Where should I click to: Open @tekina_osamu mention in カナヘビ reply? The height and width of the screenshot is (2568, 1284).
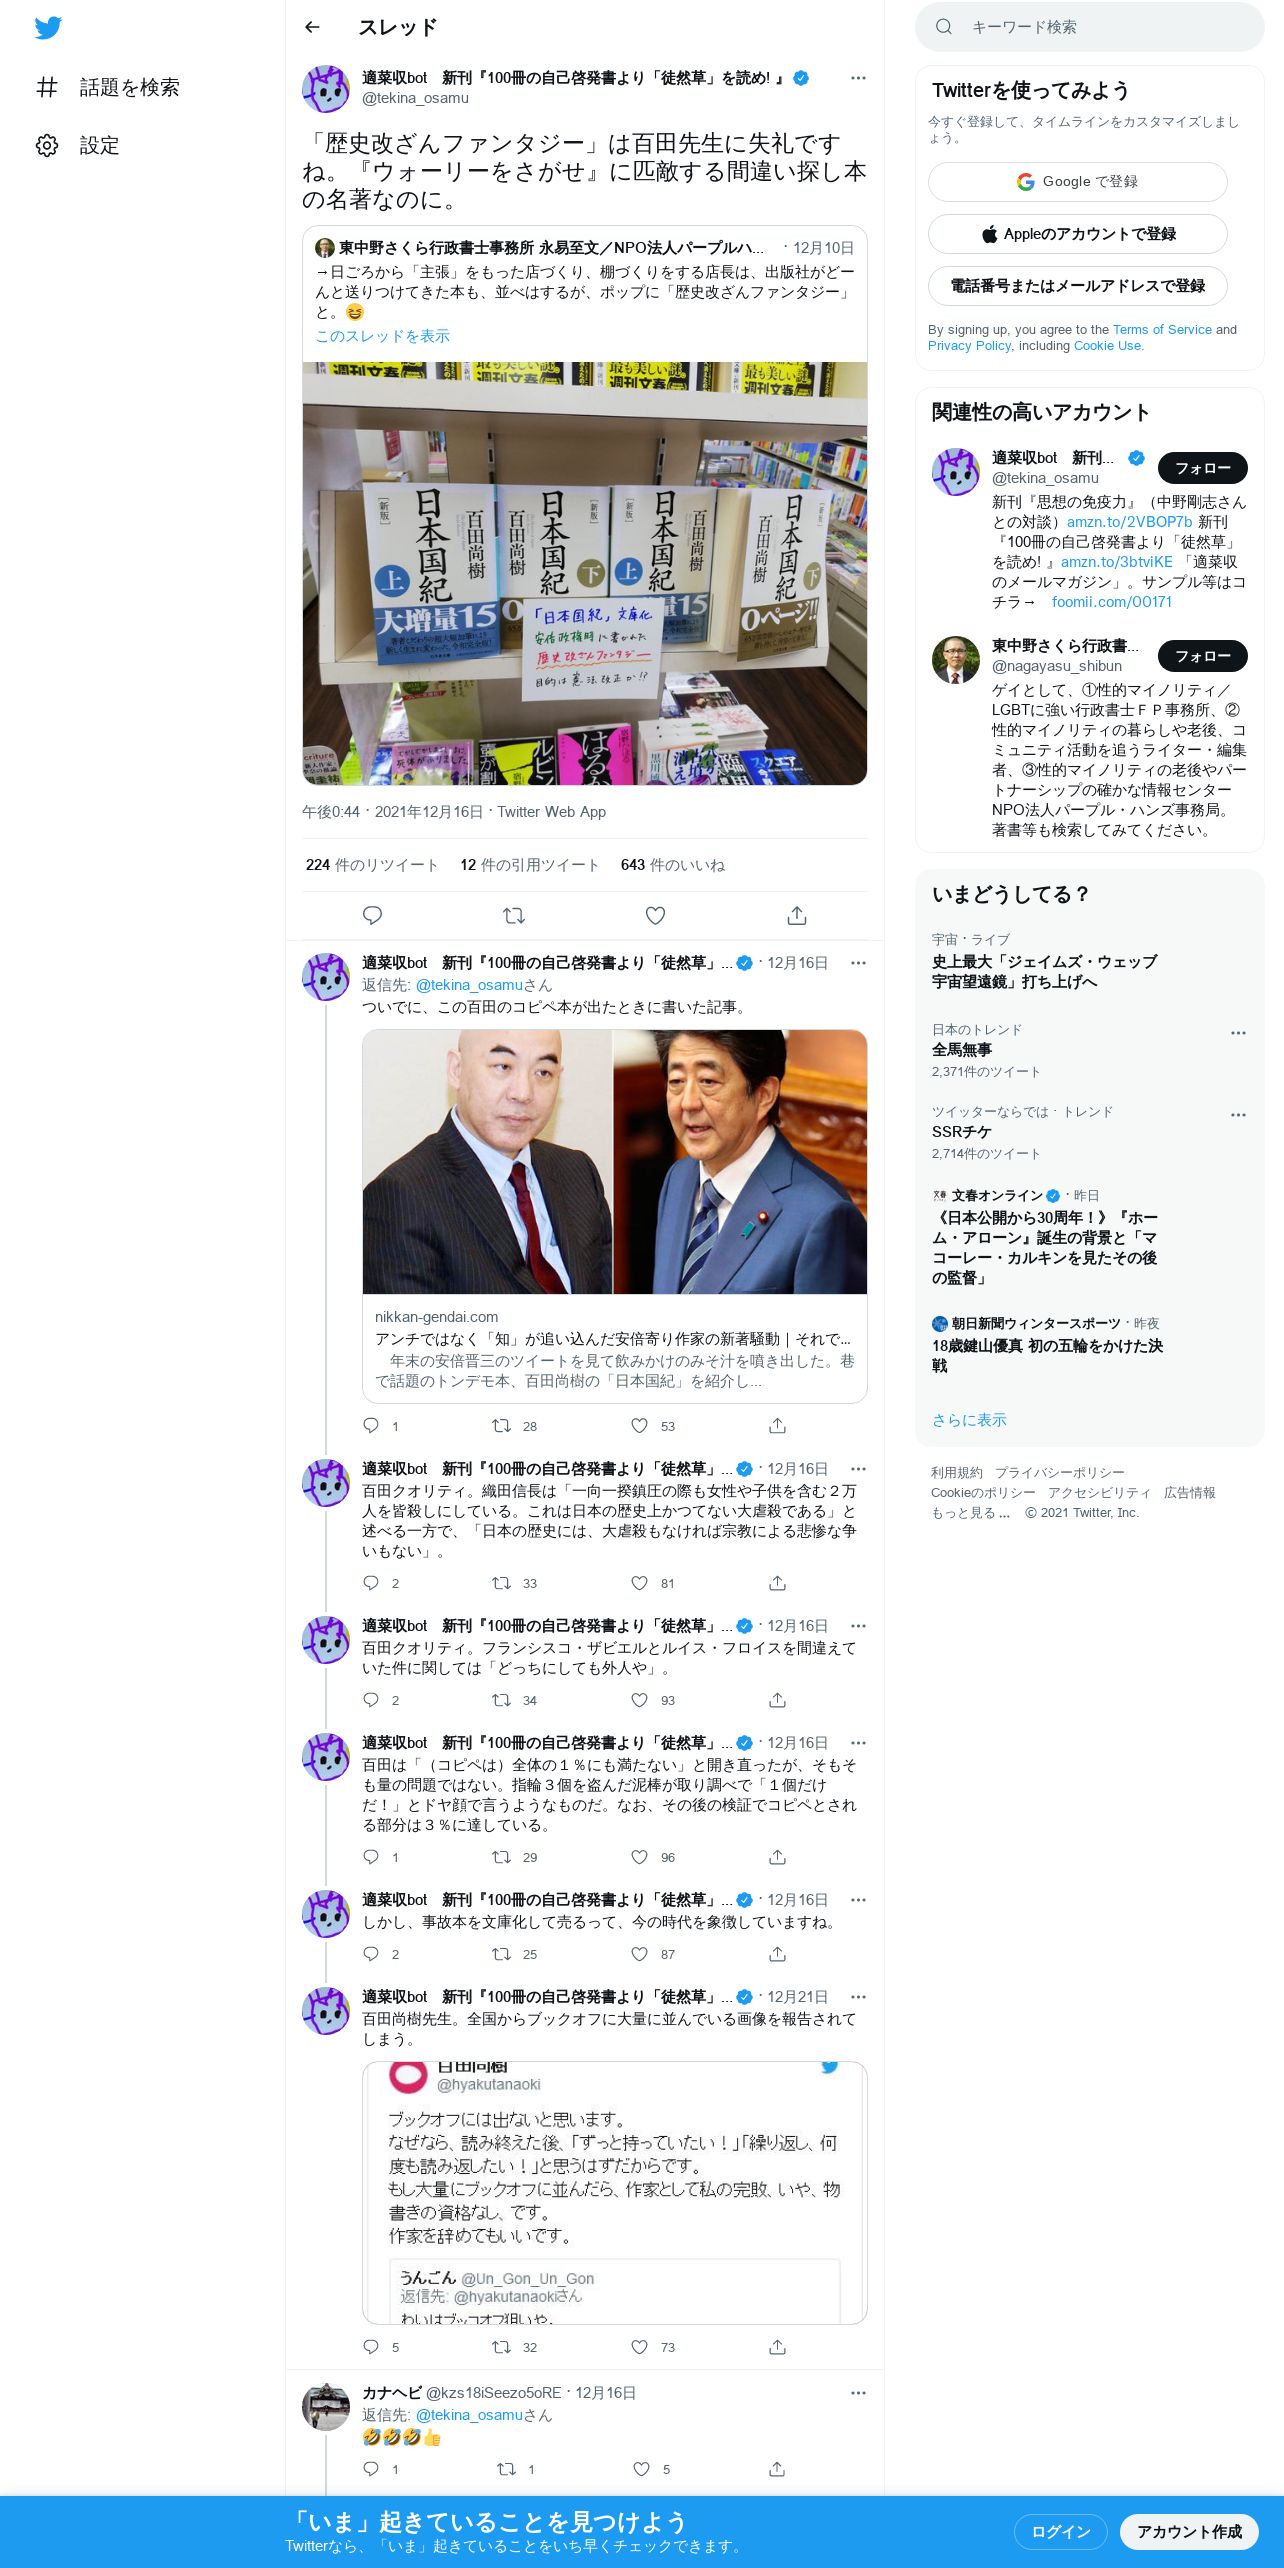pos(469,2415)
